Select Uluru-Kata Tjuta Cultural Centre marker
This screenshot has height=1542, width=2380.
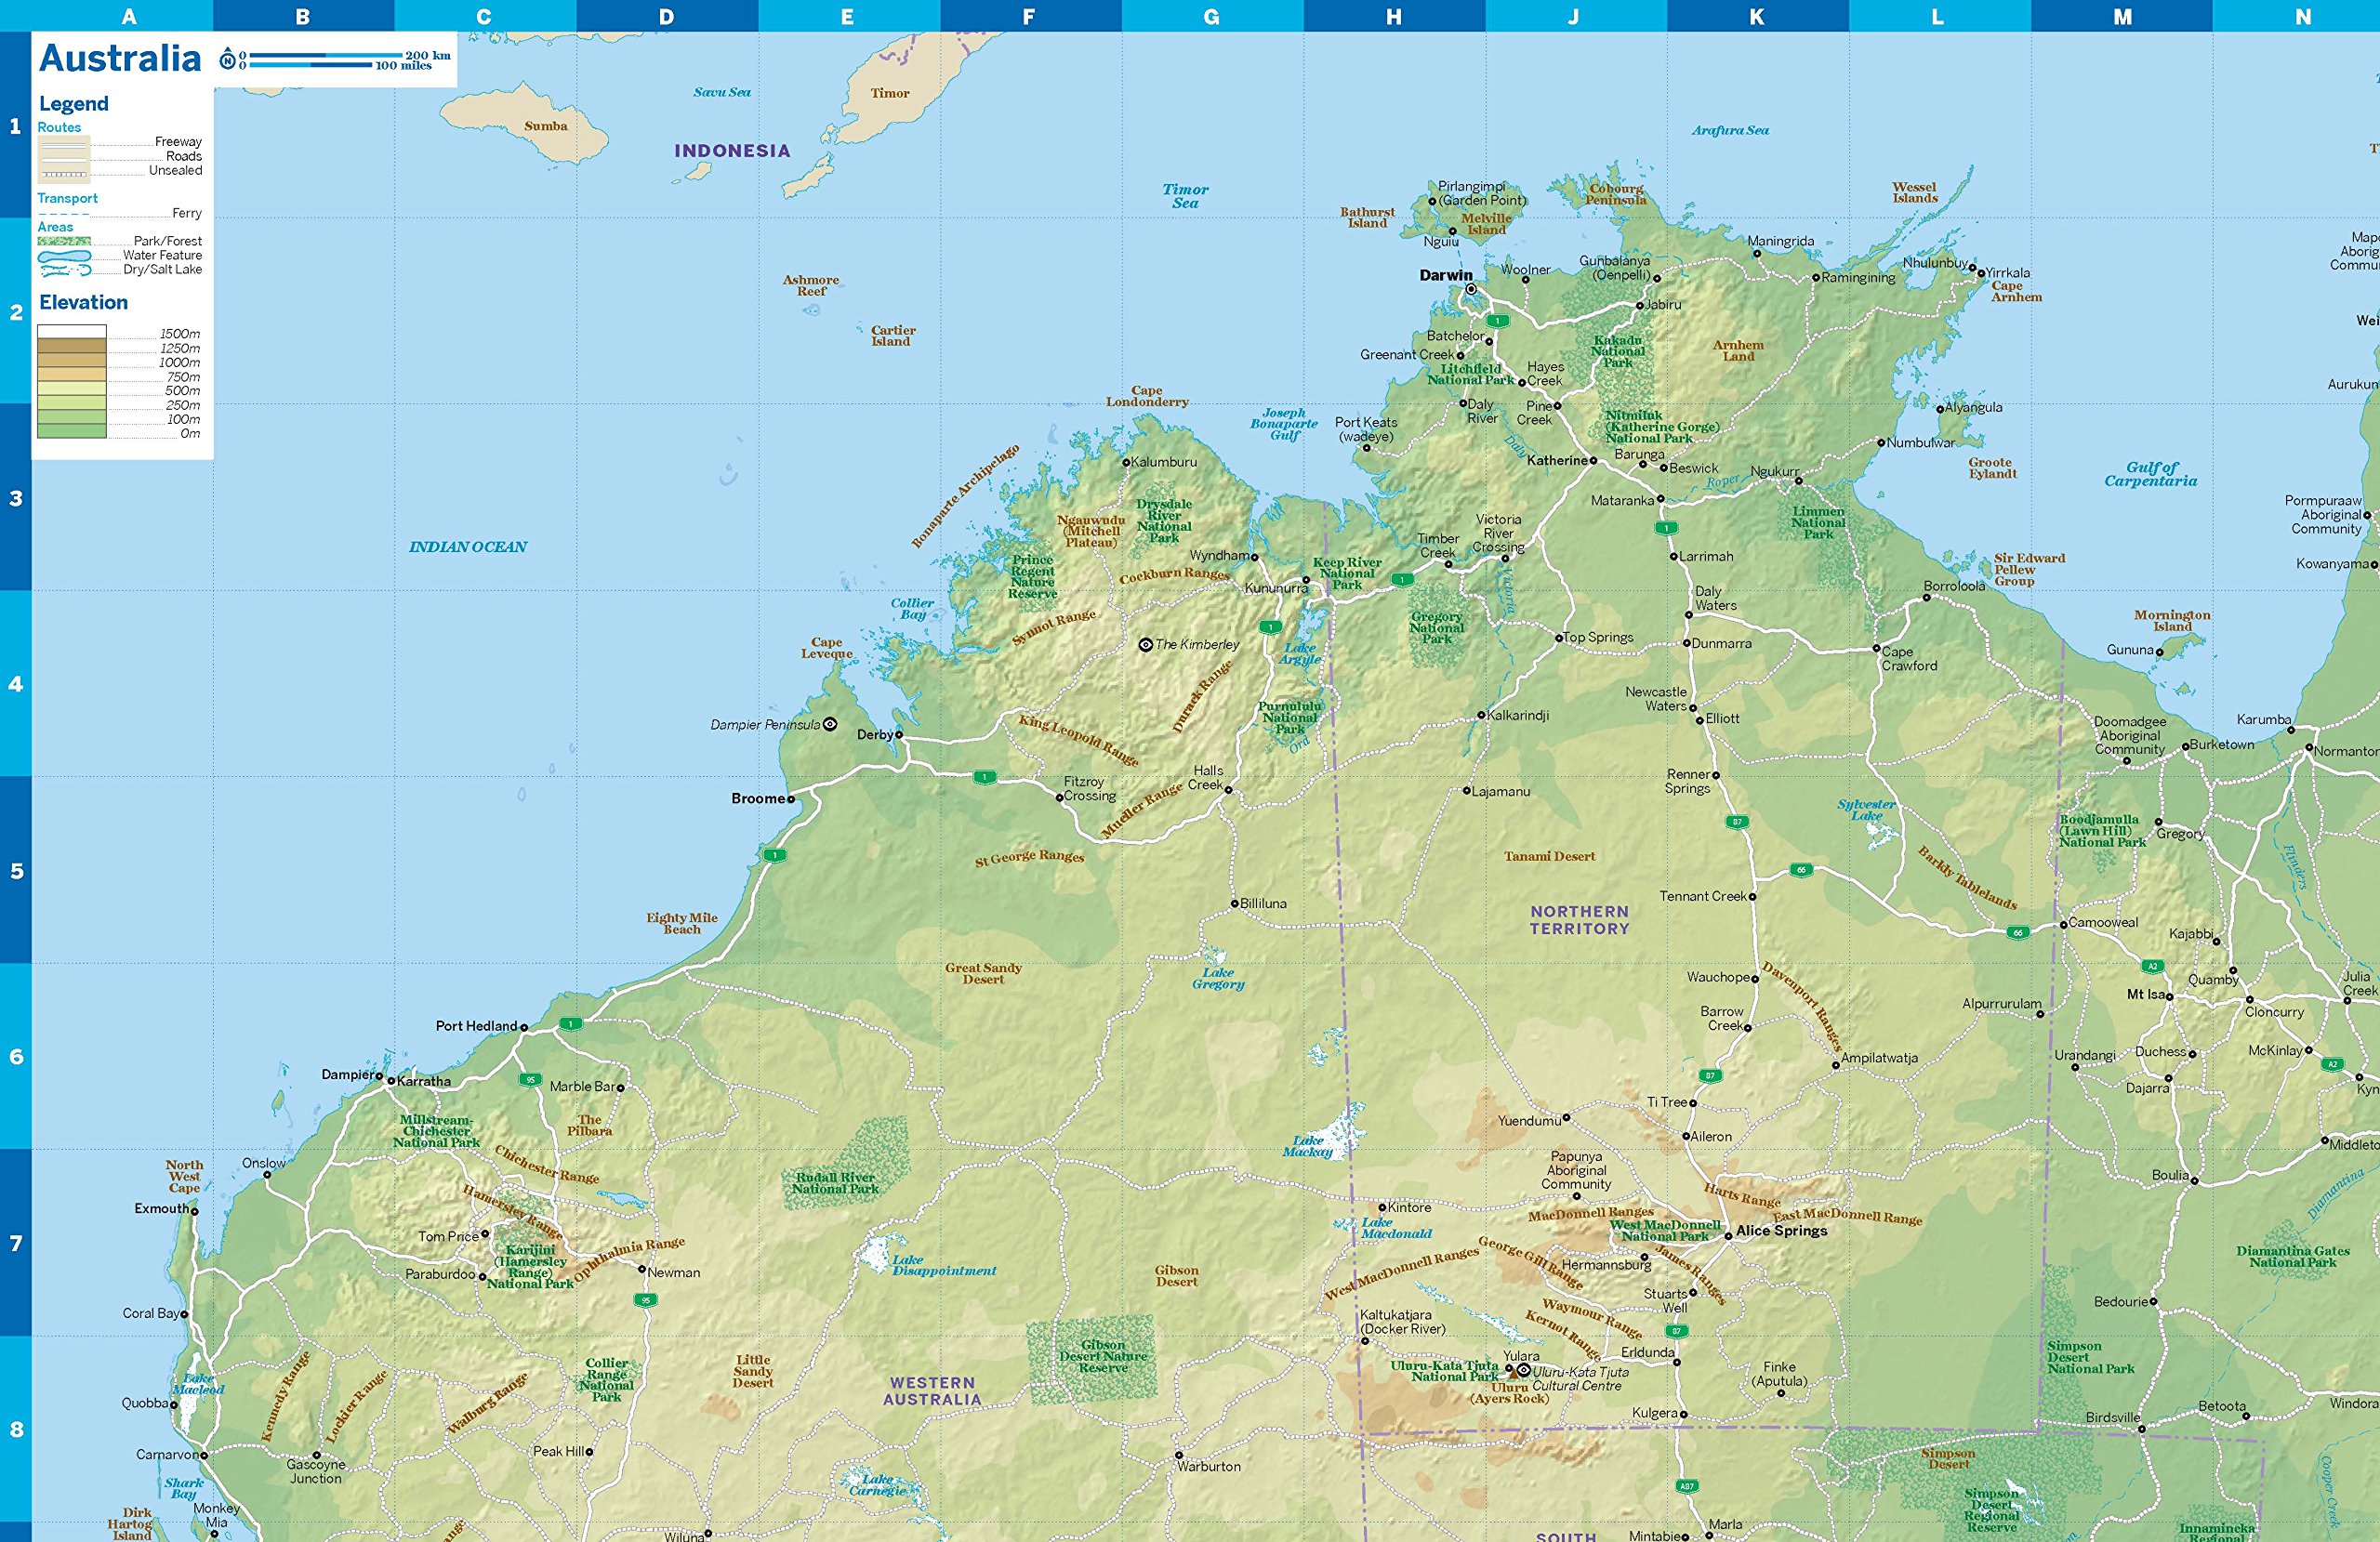click(1523, 1371)
